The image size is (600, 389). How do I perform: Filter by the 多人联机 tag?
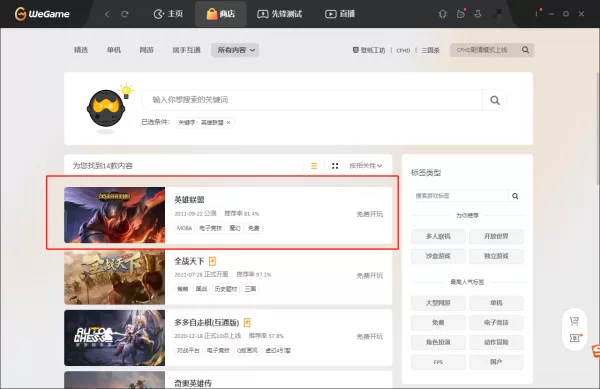pyautogui.click(x=438, y=236)
